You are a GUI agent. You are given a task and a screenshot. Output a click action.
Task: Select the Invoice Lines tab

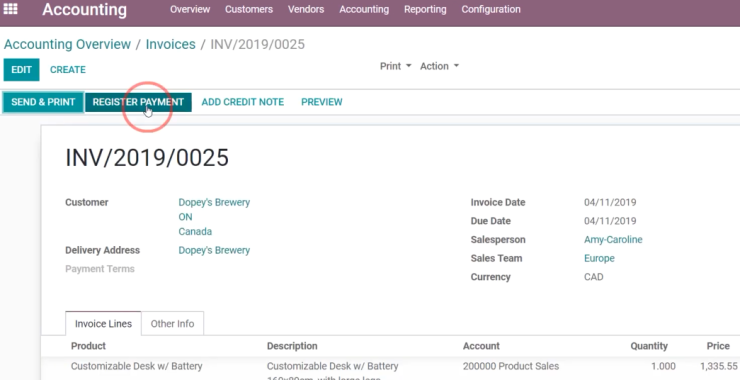click(x=103, y=324)
